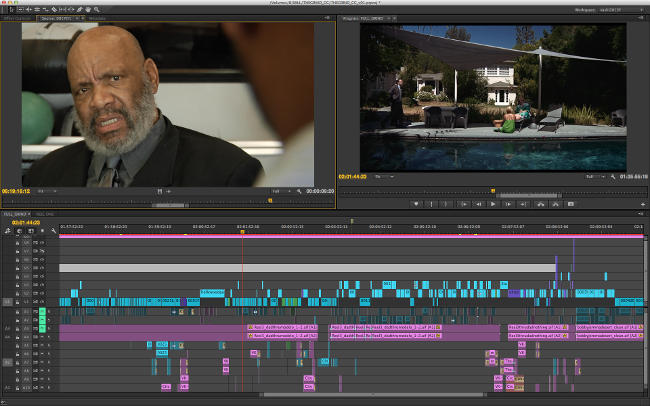Screen dimensions: 650x406
Task: Click the Lift button in Program monitor
Action: [540, 204]
